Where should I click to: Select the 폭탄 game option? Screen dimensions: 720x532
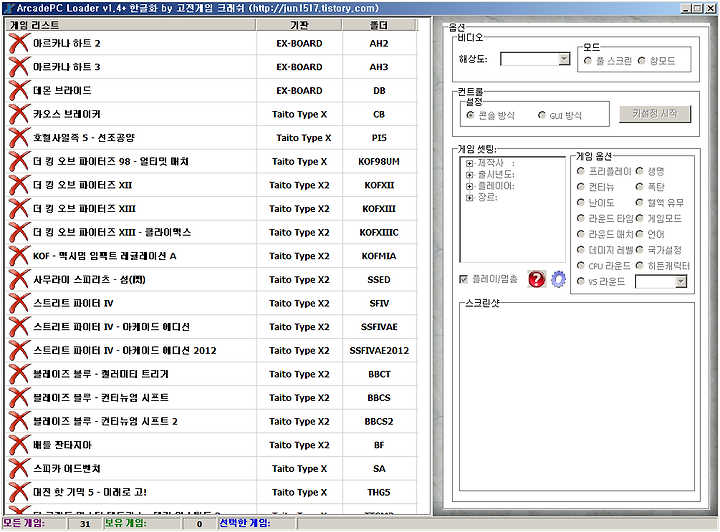click(639, 187)
